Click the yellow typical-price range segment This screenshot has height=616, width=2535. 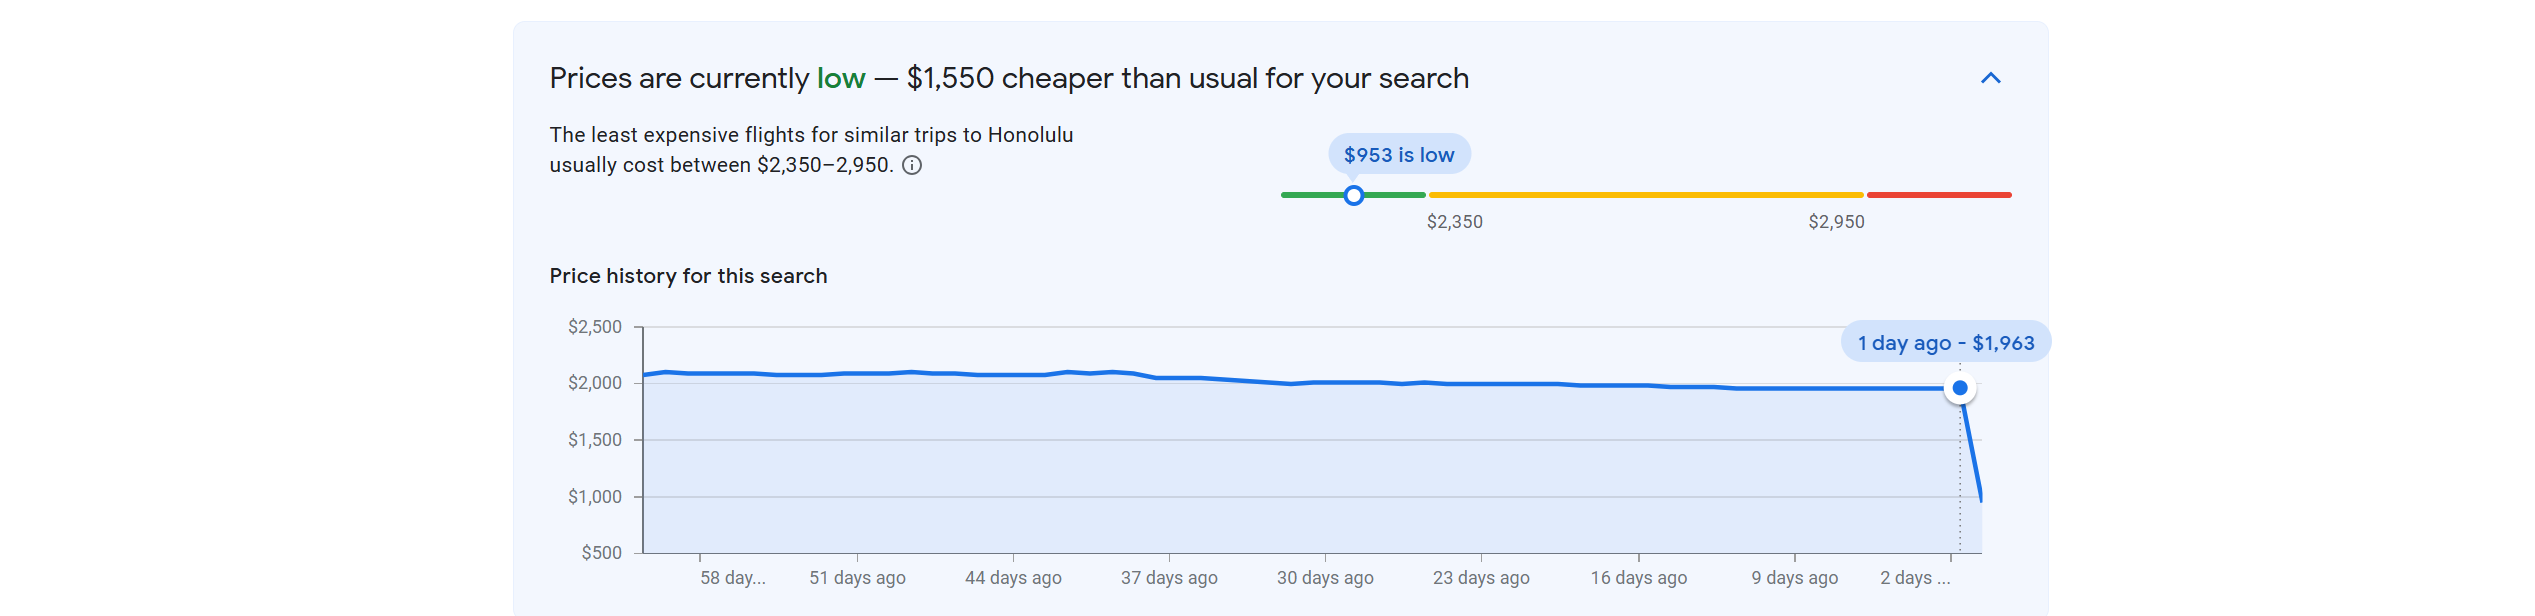tap(1645, 195)
